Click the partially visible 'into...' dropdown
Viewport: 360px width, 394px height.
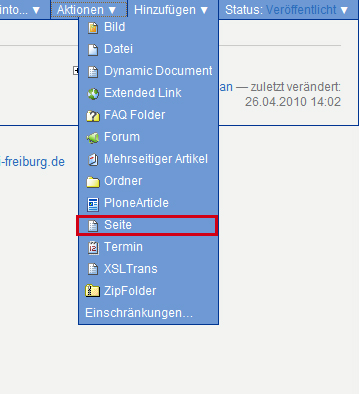pyautogui.click(x=20, y=10)
